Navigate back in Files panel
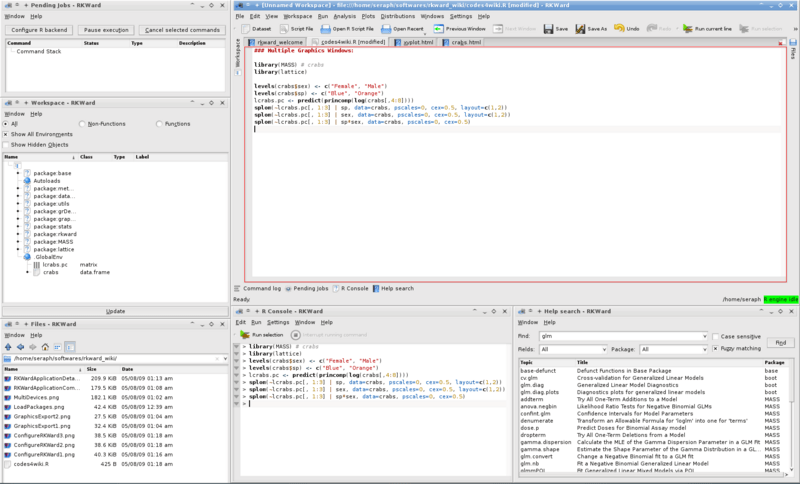Screen dimensions: 800x484 pyautogui.click(x=20, y=347)
